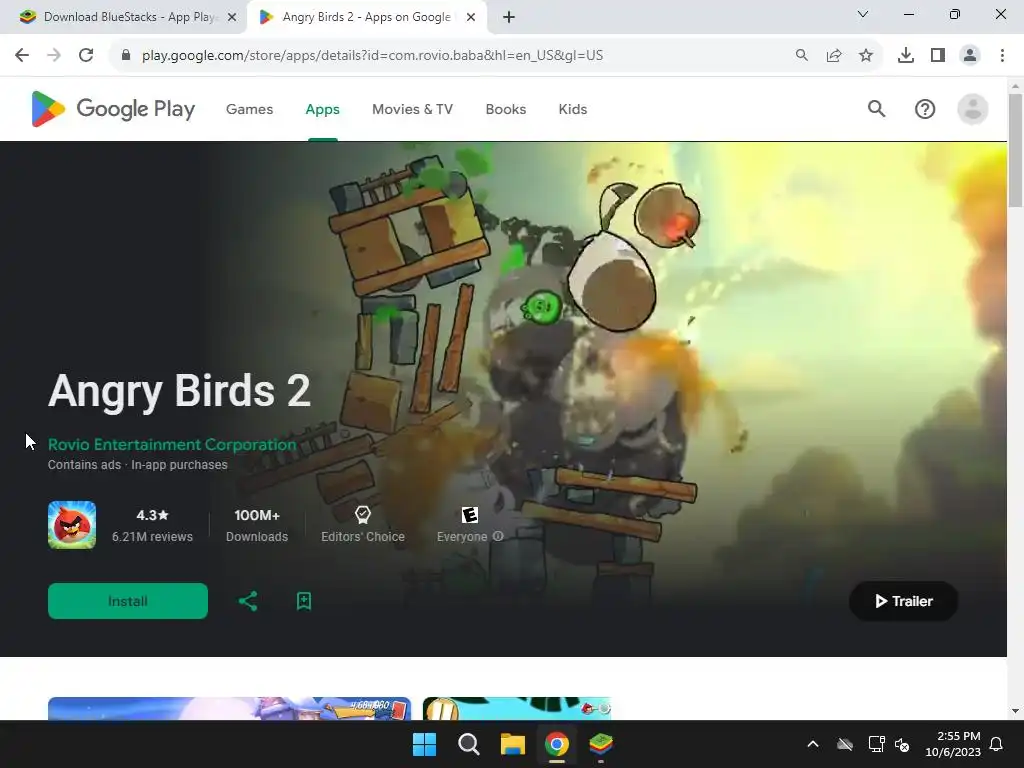
Task: Add Angry Birds 2 to wishlist
Action: coord(304,601)
